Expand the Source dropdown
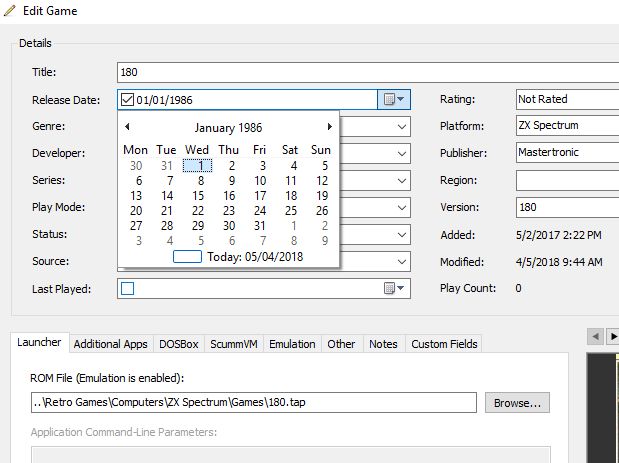Image resolution: width=619 pixels, height=463 pixels. [x=401, y=262]
